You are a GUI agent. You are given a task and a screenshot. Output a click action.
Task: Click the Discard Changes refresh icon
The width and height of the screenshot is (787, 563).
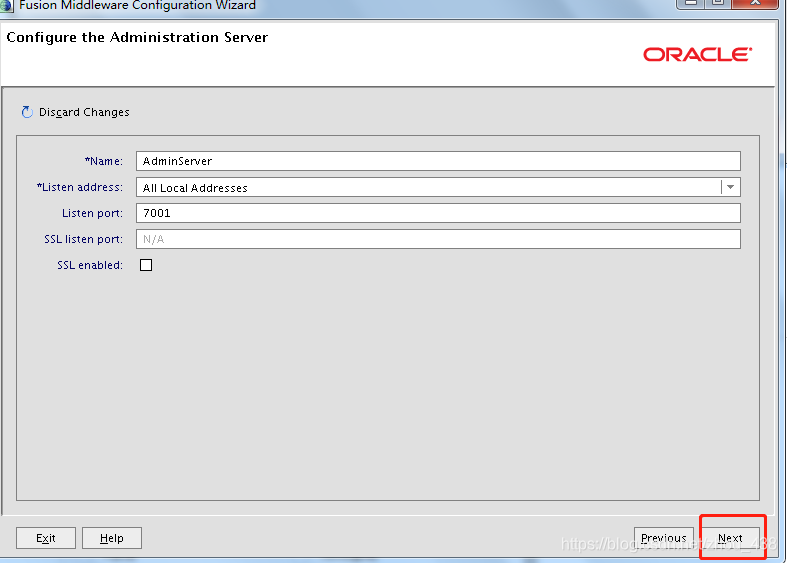click(x=27, y=112)
